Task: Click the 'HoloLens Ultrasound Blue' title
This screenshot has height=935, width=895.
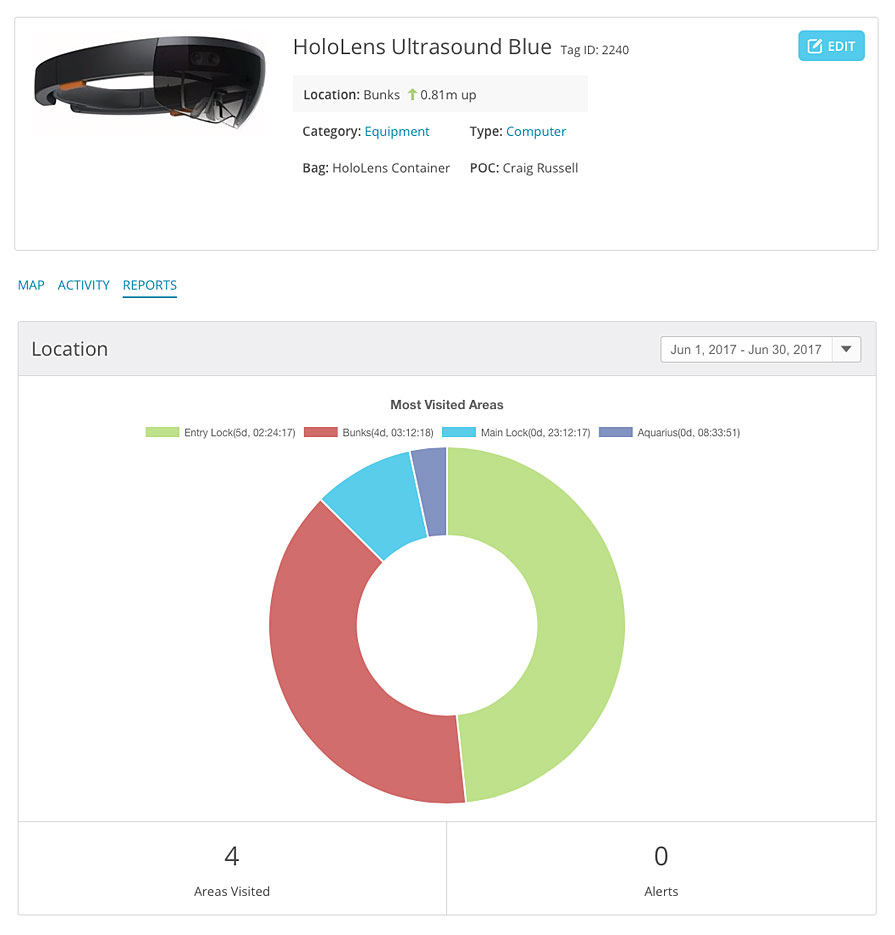Action: coord(422,47)
